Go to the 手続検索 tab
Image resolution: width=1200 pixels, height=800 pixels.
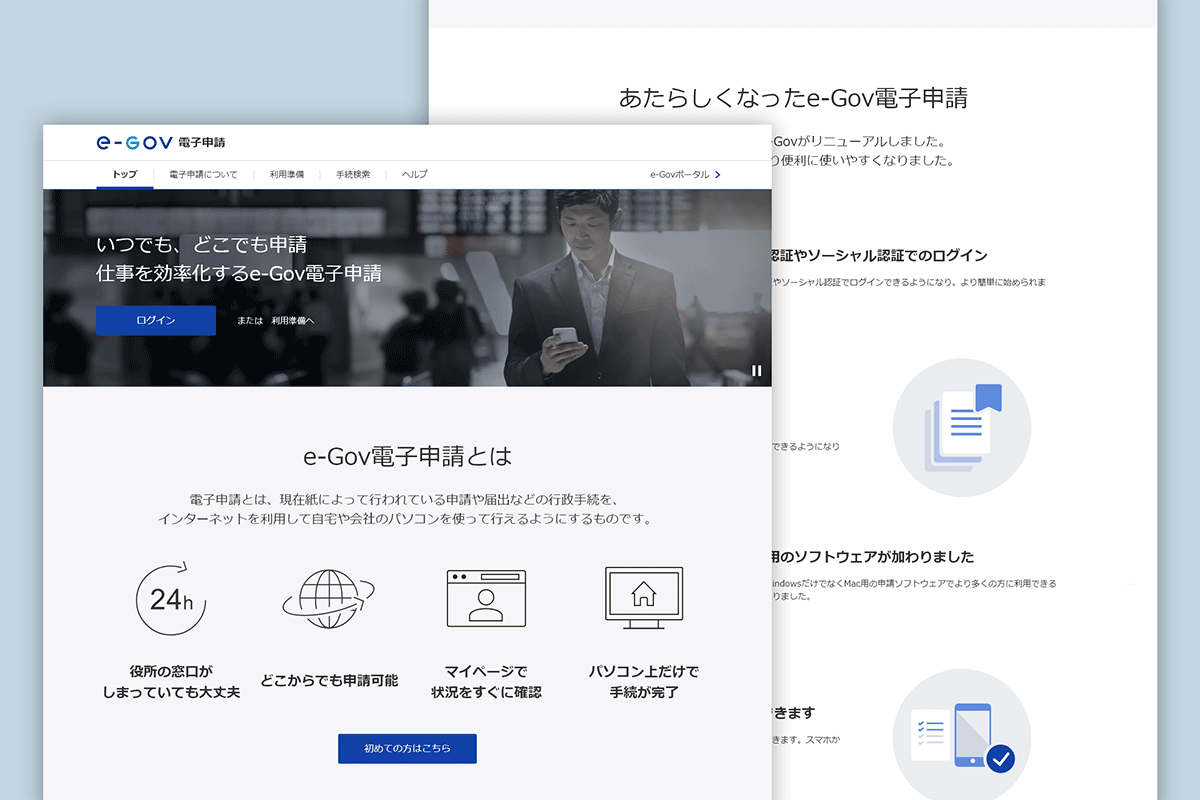[x=353, y=174]
